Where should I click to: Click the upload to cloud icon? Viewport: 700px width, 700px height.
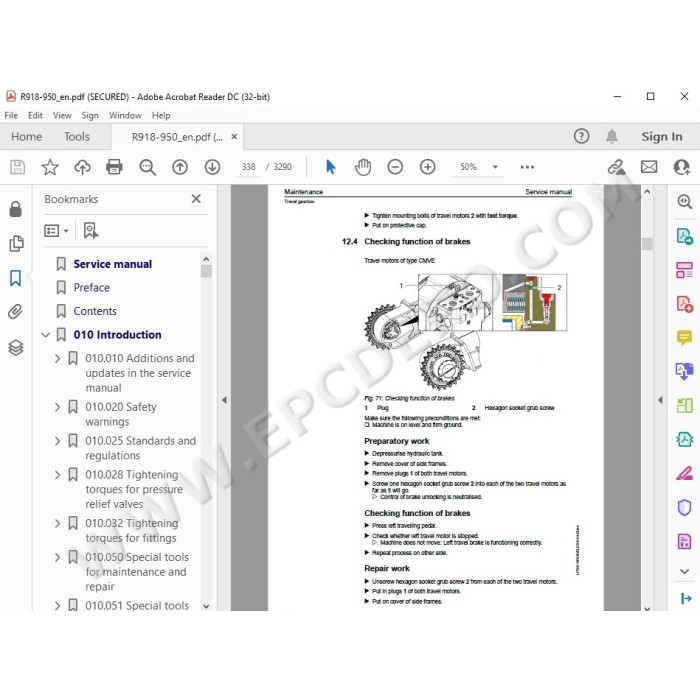tap(82, 167)
